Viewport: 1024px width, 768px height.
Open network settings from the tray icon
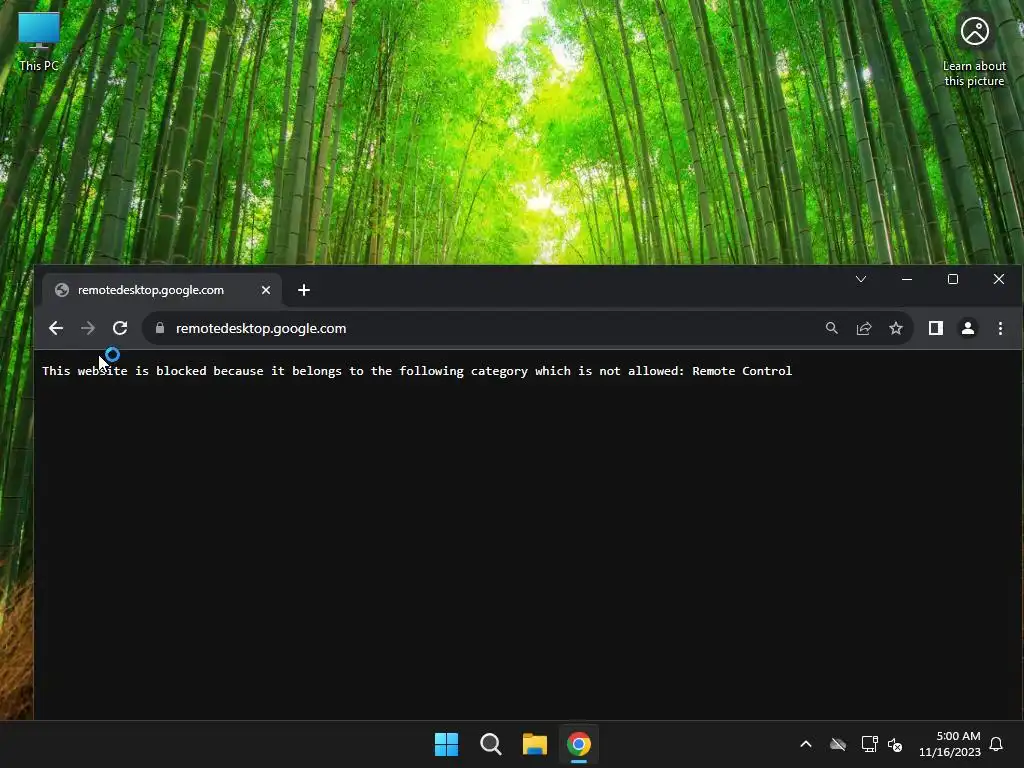click(869, 744)
